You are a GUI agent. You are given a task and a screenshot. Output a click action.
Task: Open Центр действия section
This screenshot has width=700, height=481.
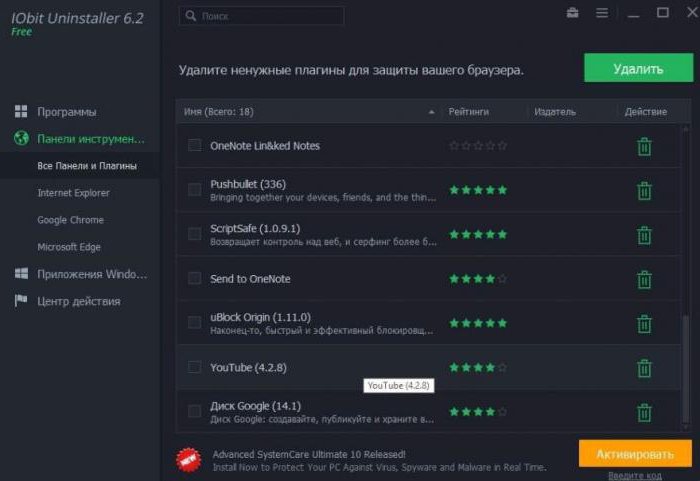click(79, 301)
